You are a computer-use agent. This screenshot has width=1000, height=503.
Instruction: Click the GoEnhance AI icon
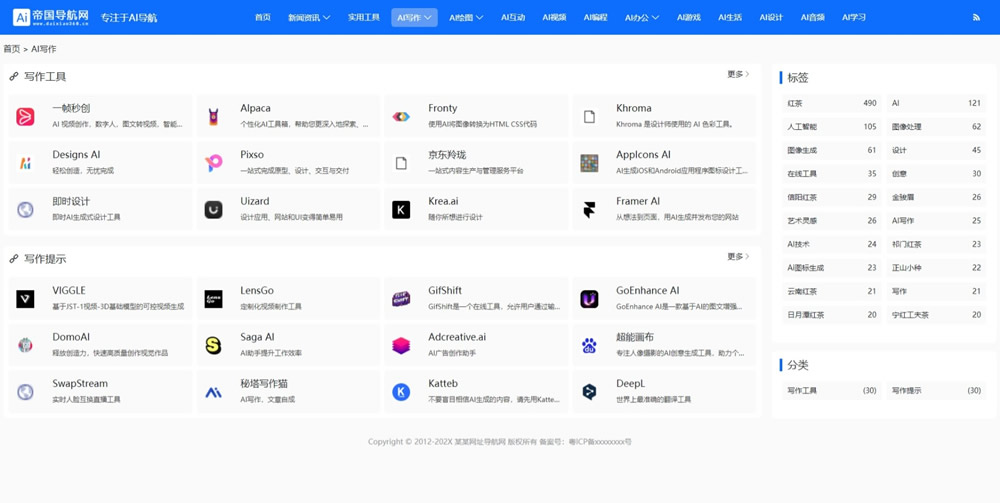[x=589, y=299]
